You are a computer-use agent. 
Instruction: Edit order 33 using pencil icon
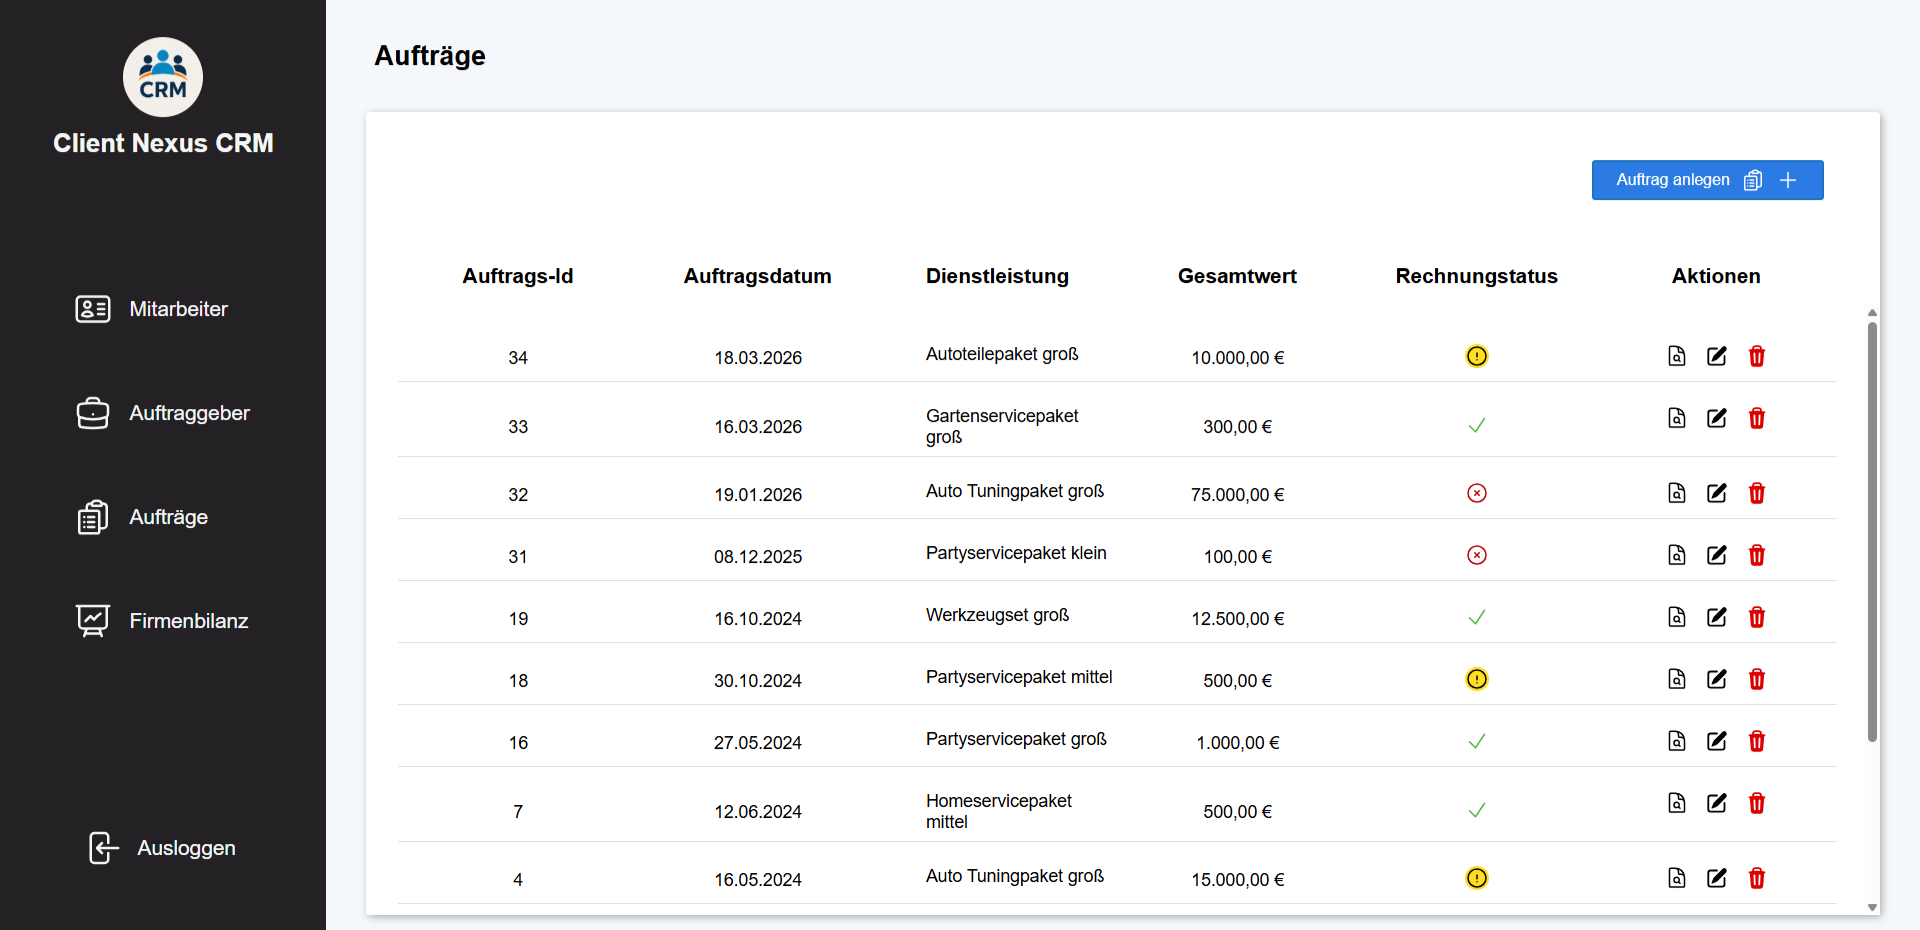click(1716, 418)
